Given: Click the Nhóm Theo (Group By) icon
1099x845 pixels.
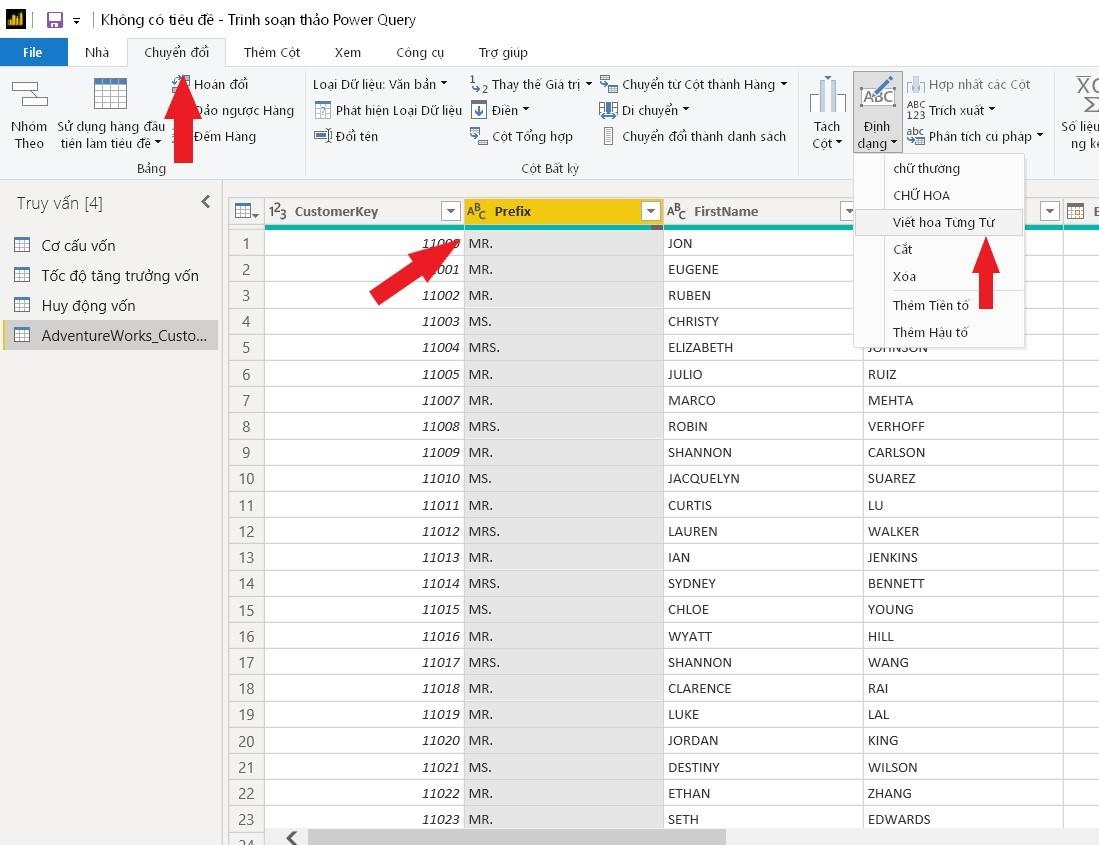Looking at the screenshot, I should 29,96.
